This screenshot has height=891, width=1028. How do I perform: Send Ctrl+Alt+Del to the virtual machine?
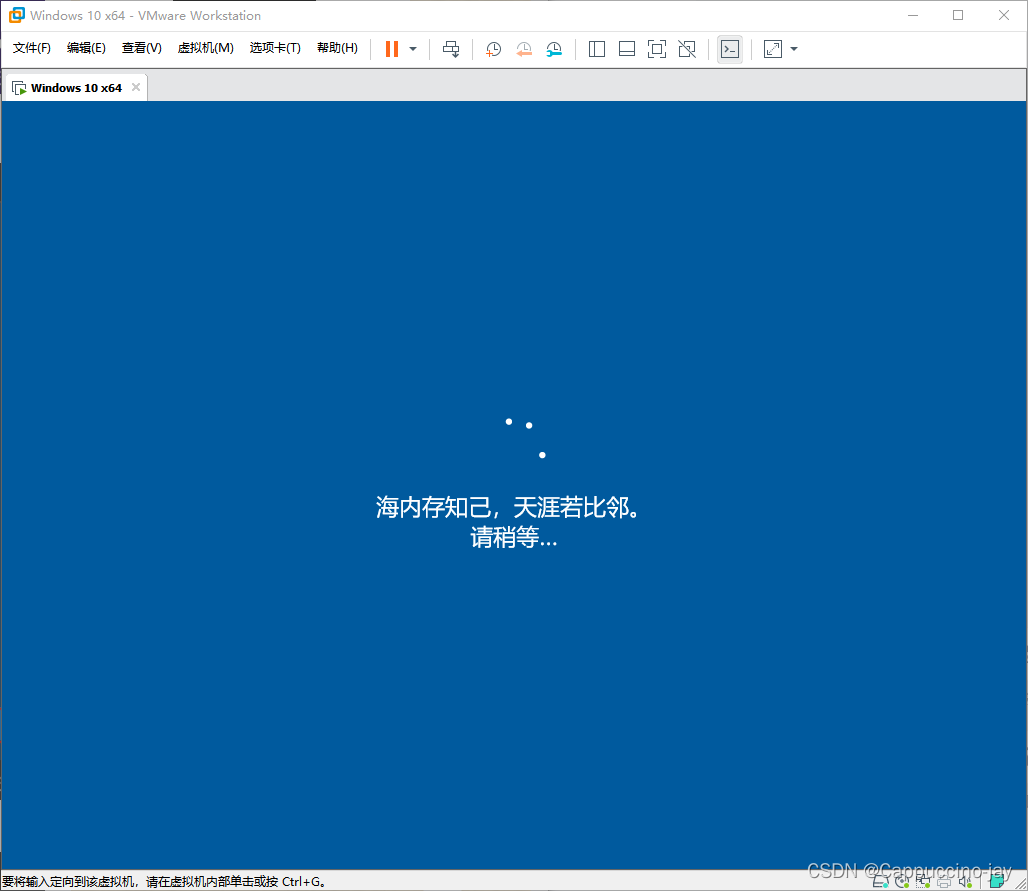tap(451, 48)
